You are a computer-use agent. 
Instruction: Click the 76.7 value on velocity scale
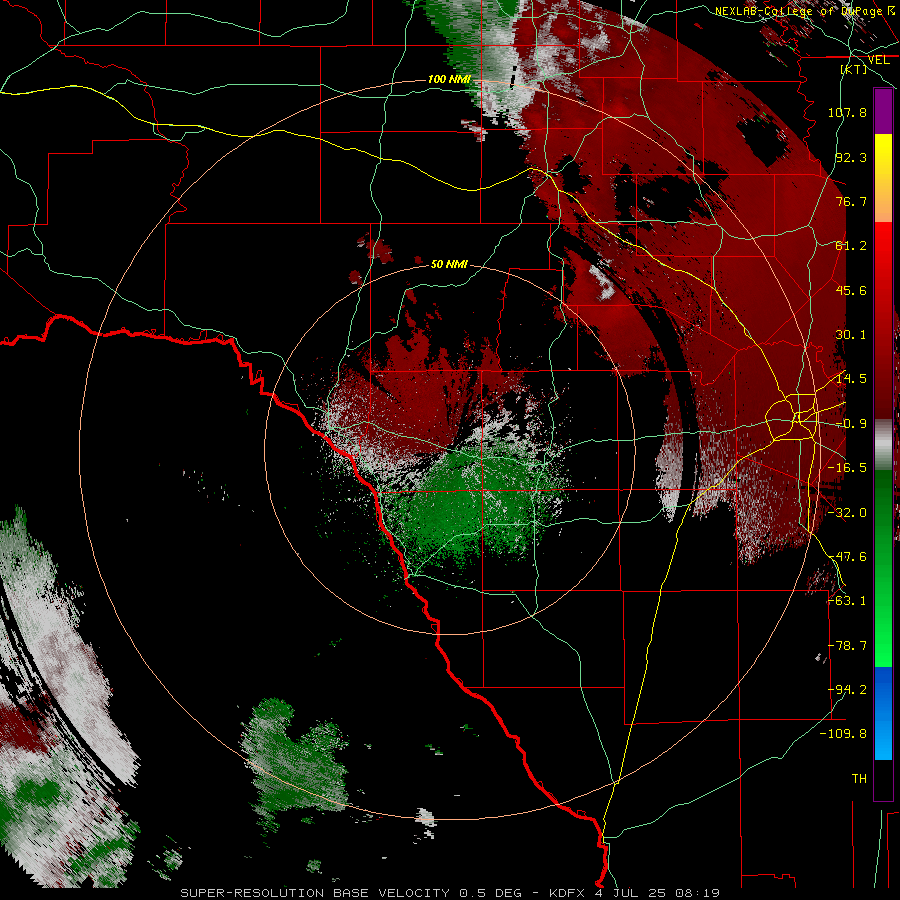851,201
